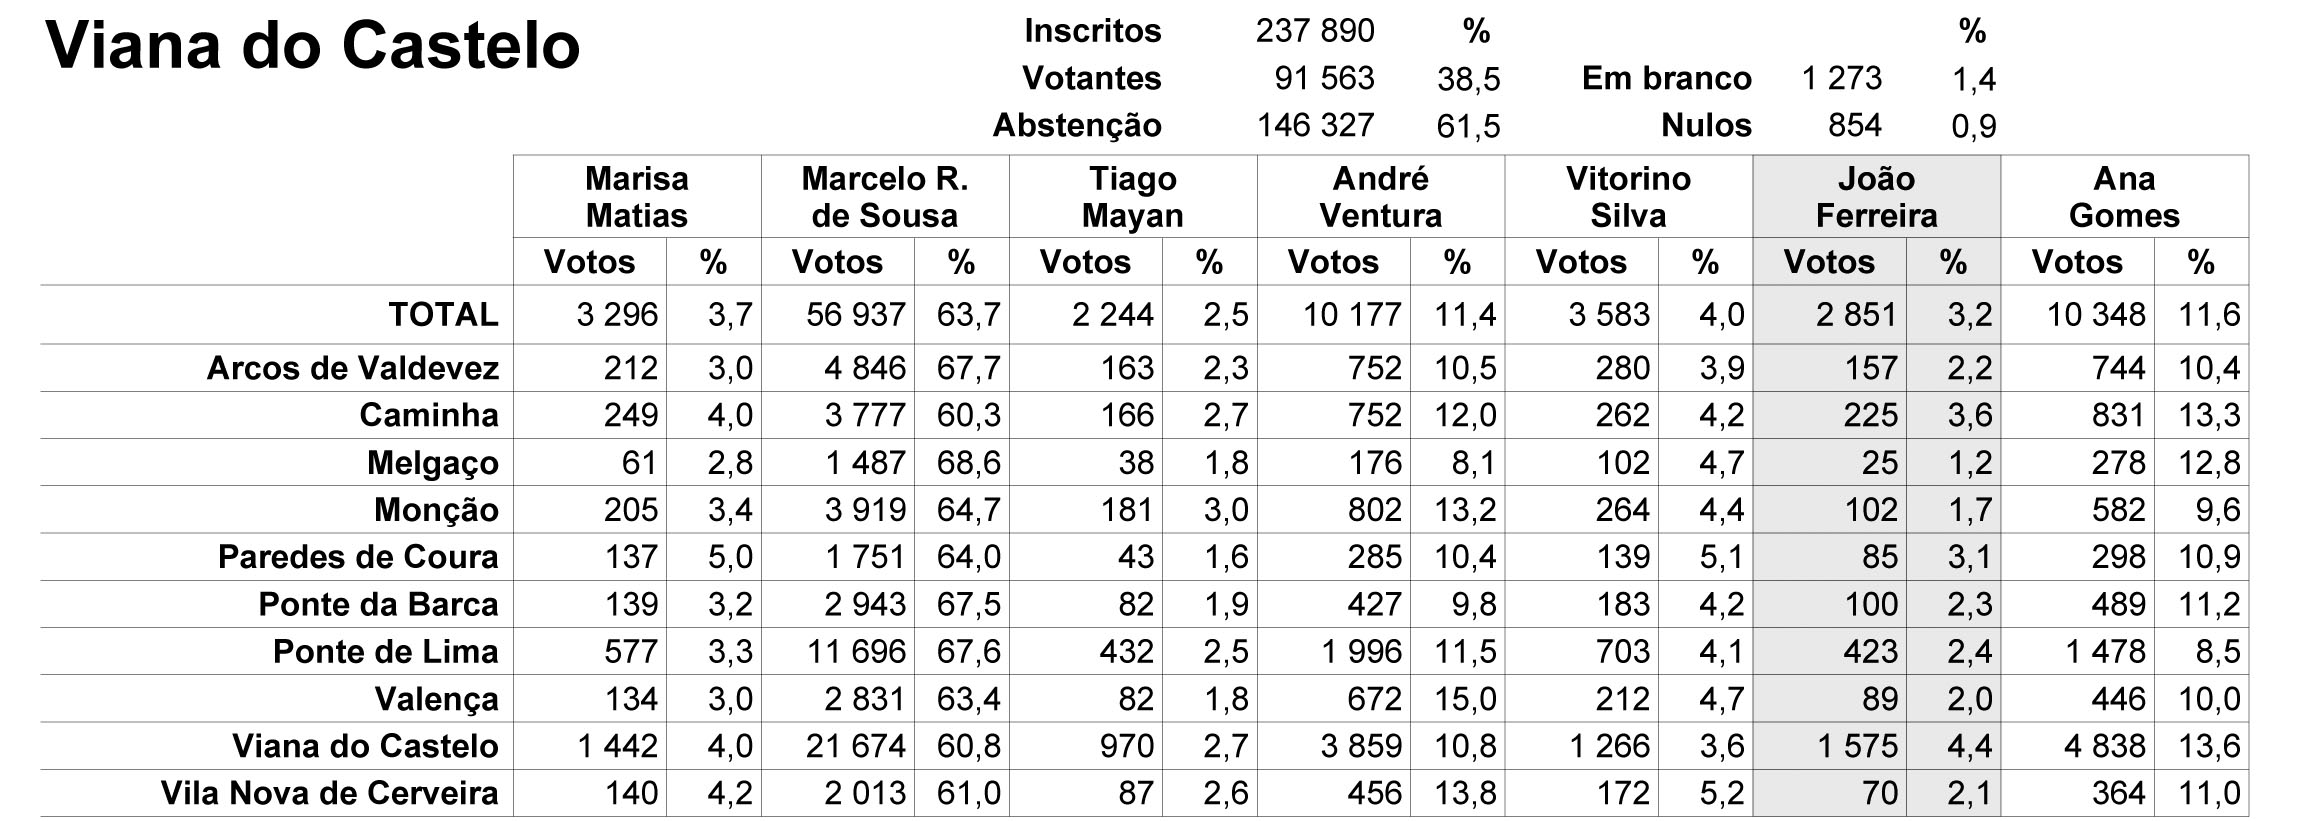Select the André Ventura column header
The width and height of the screenshot is (2313, 821).
pyautogui.click(x=1381, y=197)
